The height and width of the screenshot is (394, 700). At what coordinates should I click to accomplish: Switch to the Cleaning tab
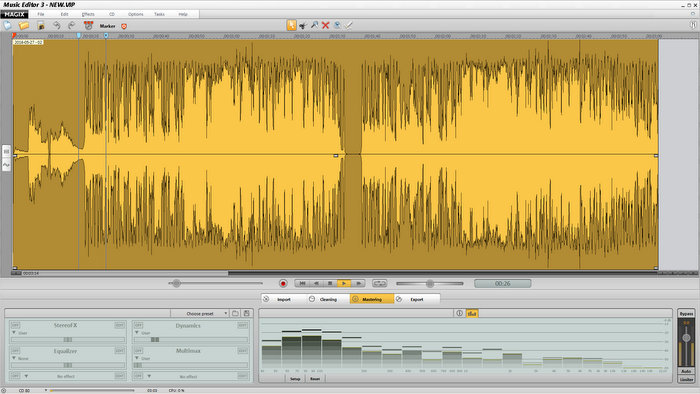(x=328, y=299)
